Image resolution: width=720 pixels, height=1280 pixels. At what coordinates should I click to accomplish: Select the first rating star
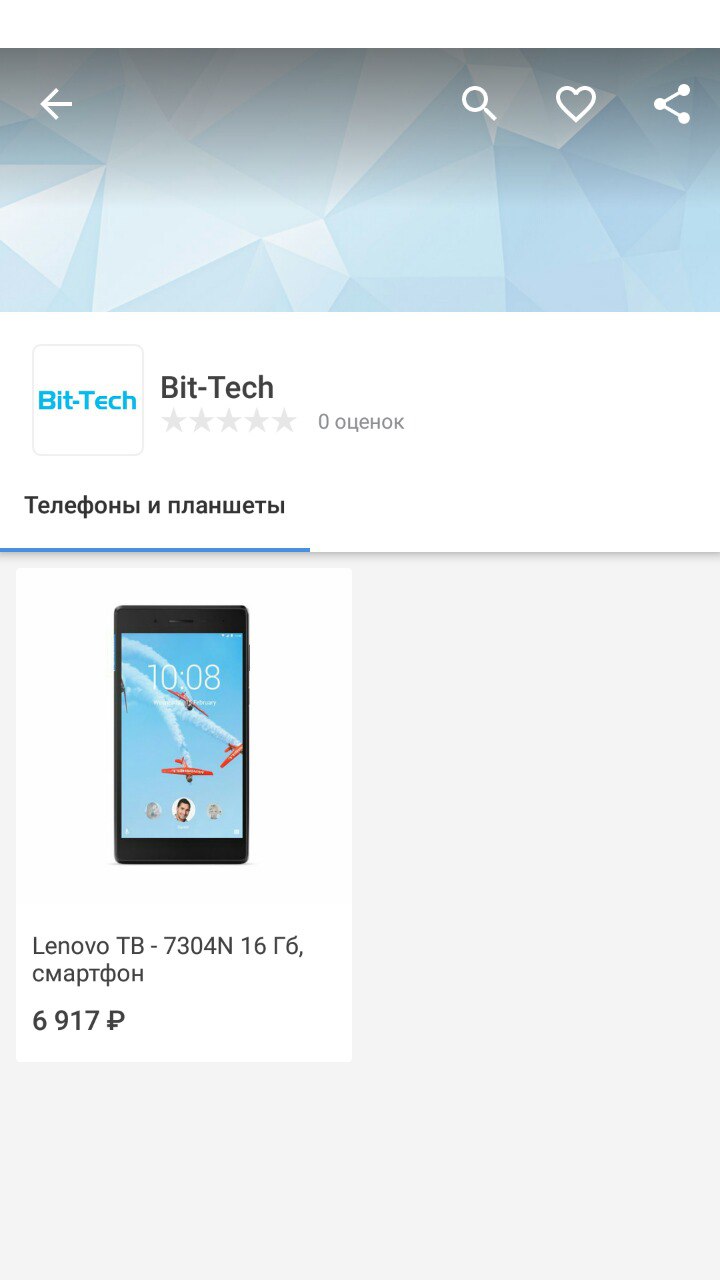tap(174, 421)
